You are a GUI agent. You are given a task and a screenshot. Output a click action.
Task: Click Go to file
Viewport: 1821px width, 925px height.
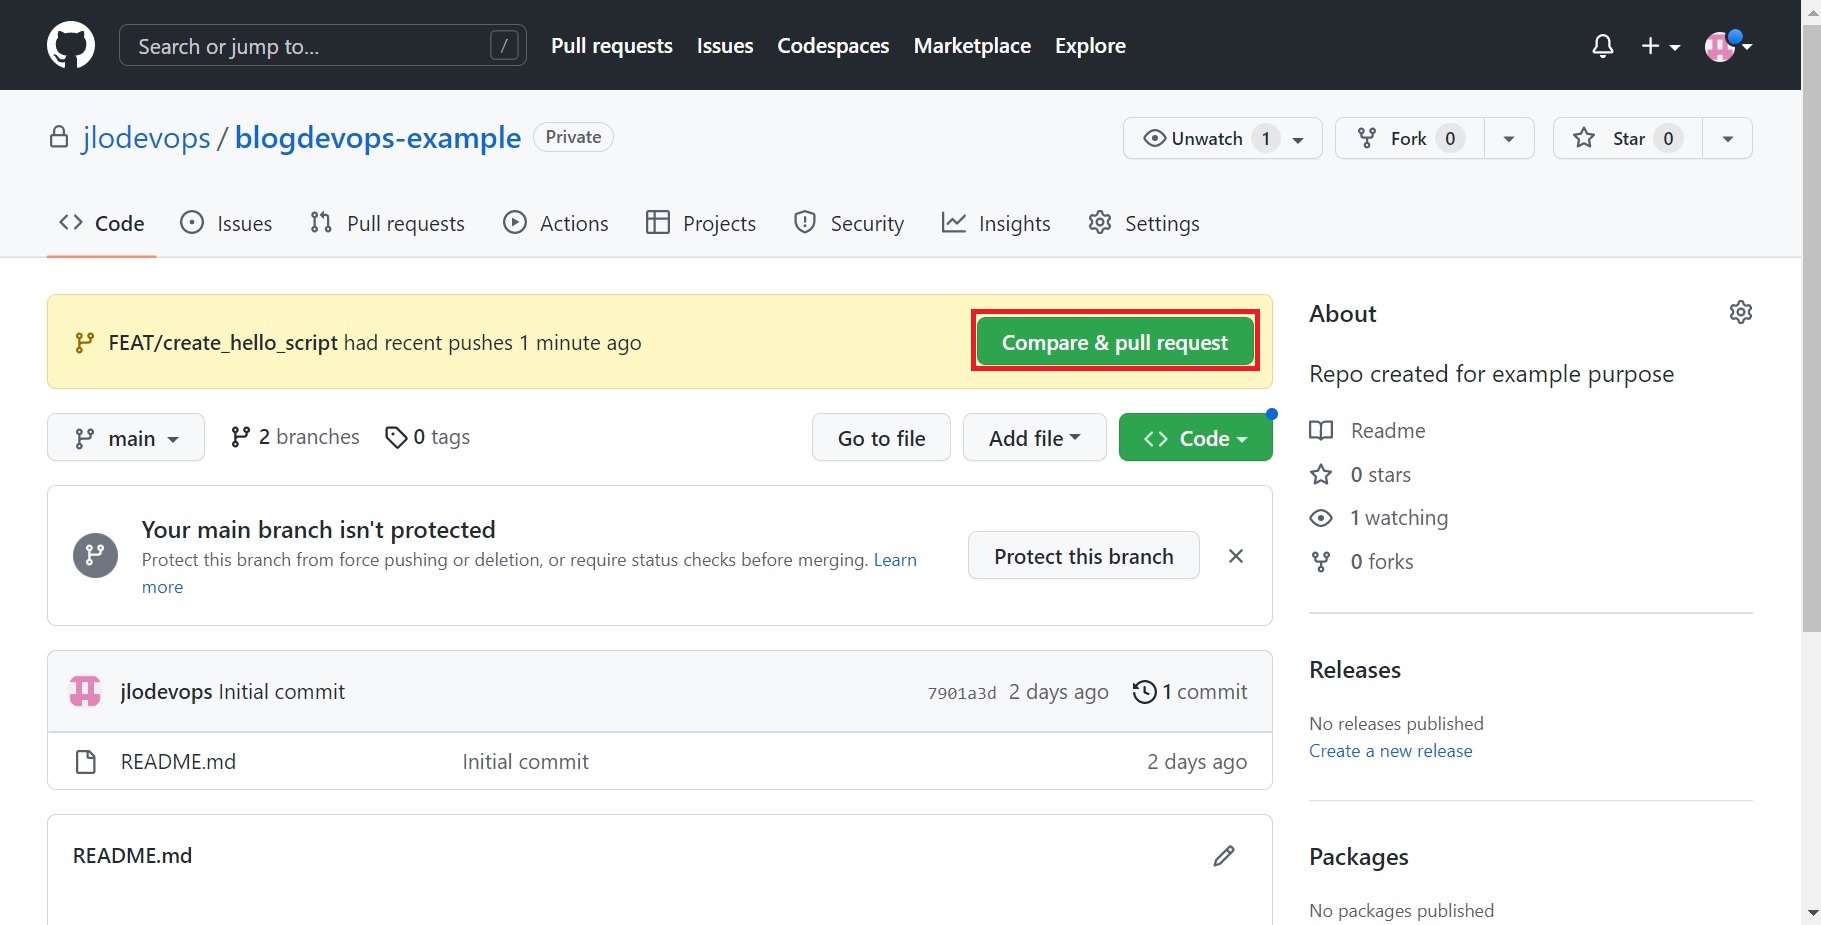(x=881, y=438)
